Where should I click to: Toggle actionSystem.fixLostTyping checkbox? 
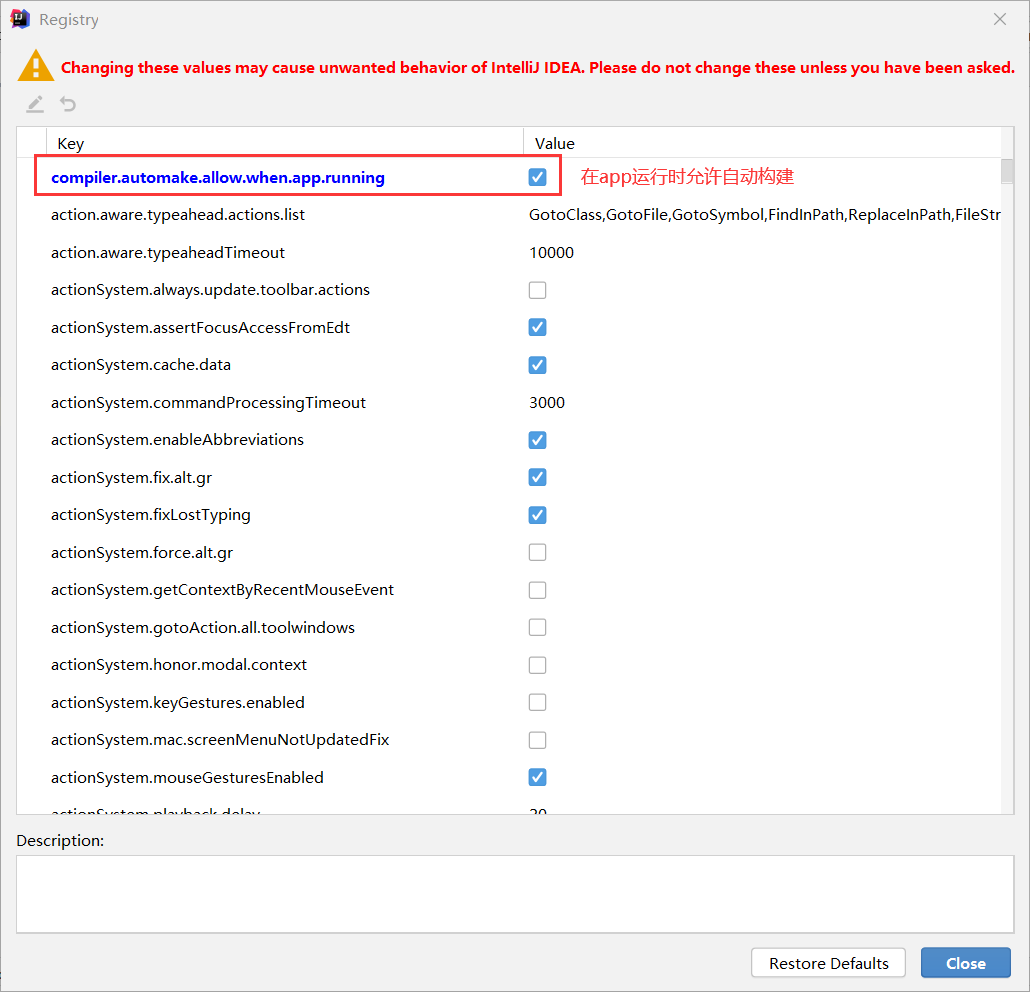(537, 514)
